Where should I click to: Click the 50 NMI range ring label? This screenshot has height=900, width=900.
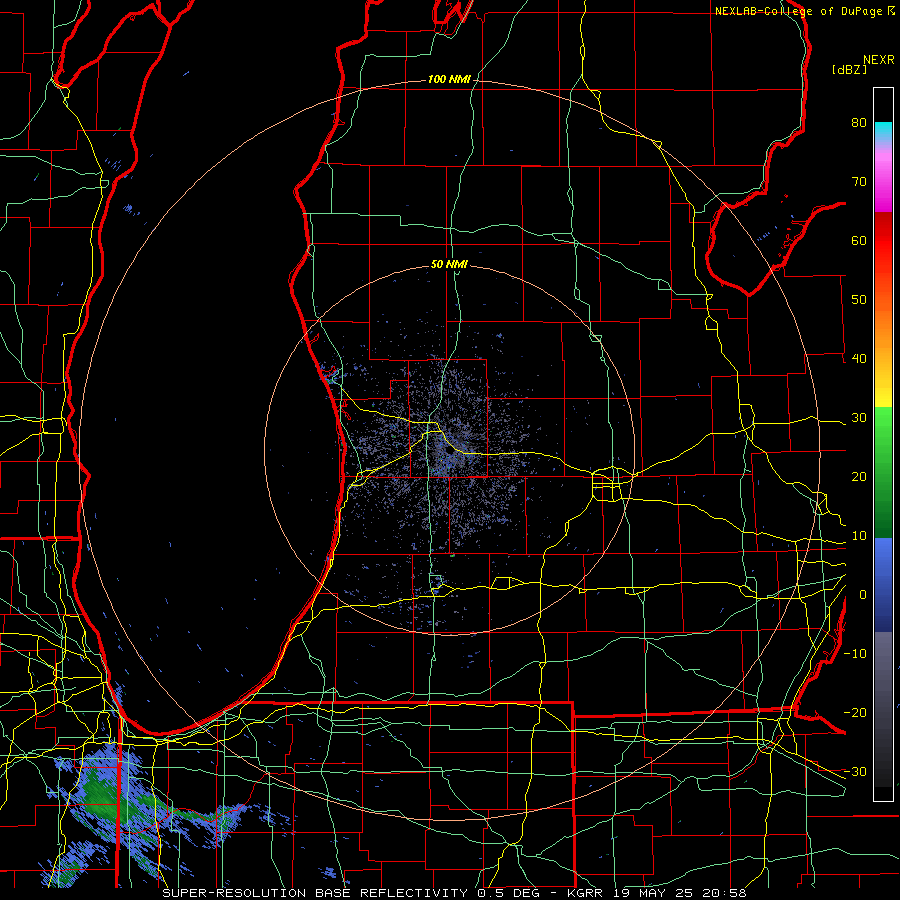click(449, 264)
